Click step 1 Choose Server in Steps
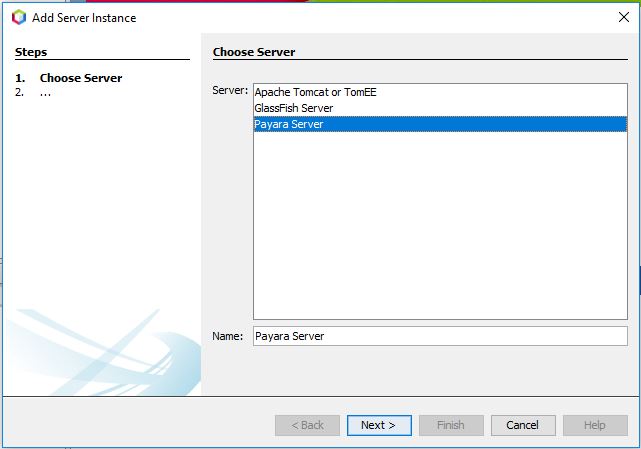Viewport: 641px width, 449px height. [x=81, y=78]
